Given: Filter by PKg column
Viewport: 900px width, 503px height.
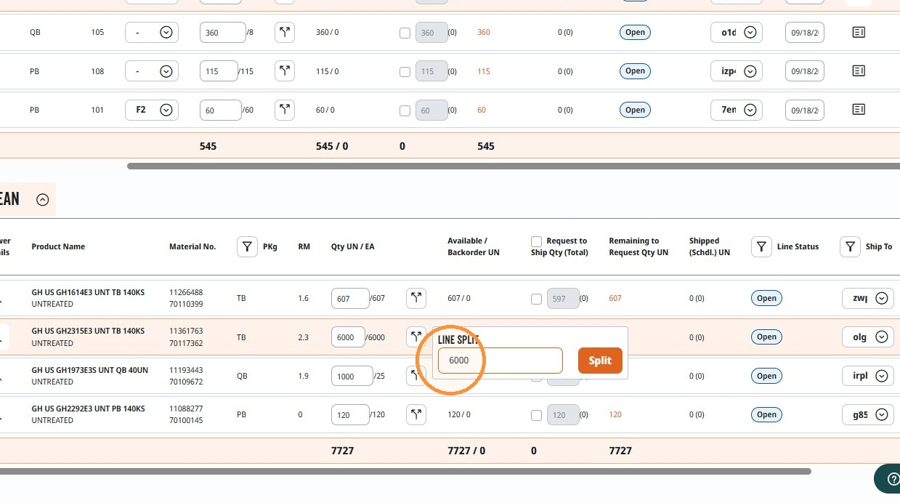Looking at the screenshot, I should coord(247,247).
